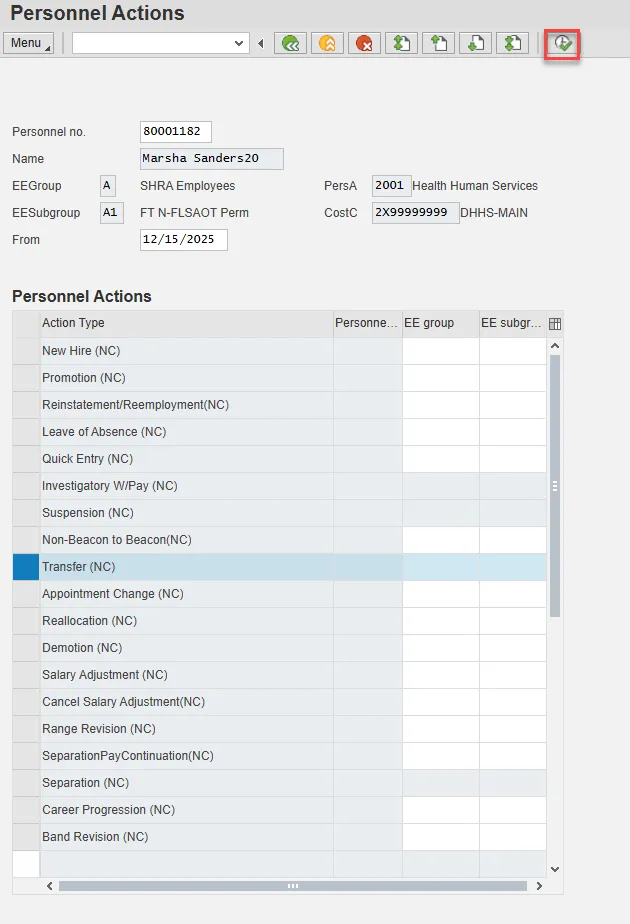
Task: Open the table layout settings icon
Action: click(x=556, y=323)
